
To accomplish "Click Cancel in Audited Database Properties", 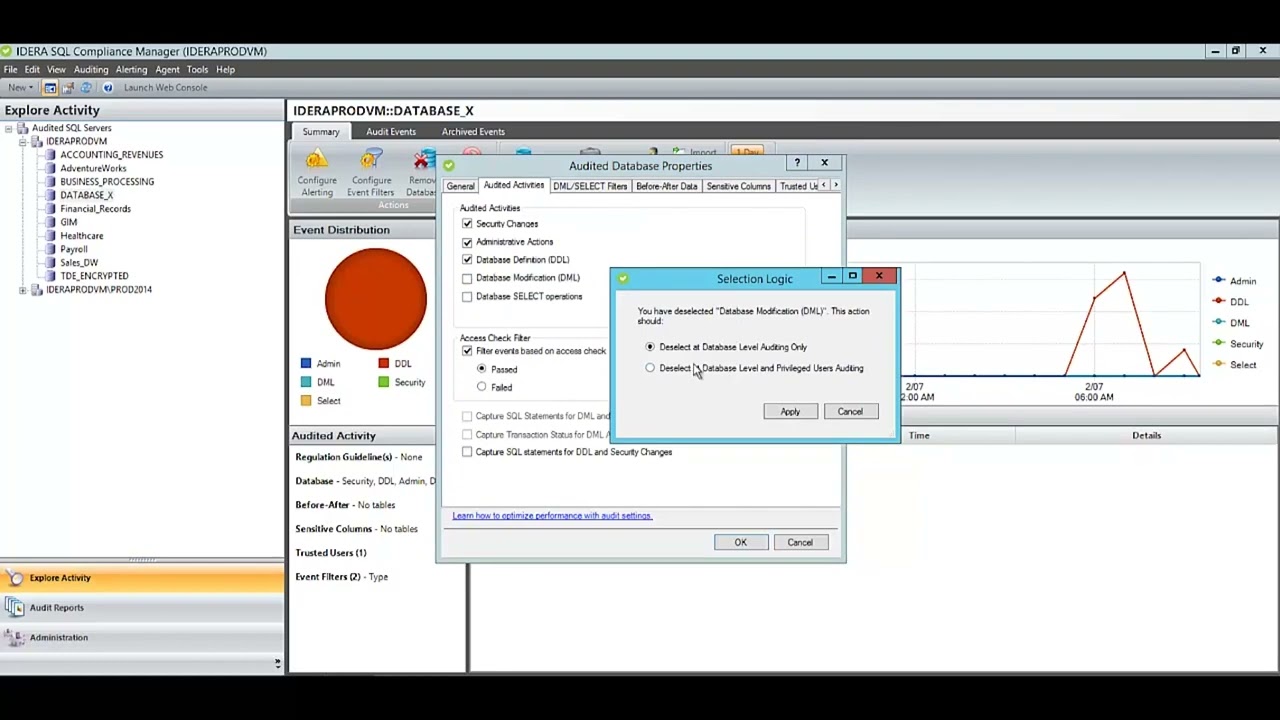I will click(800, 543).
